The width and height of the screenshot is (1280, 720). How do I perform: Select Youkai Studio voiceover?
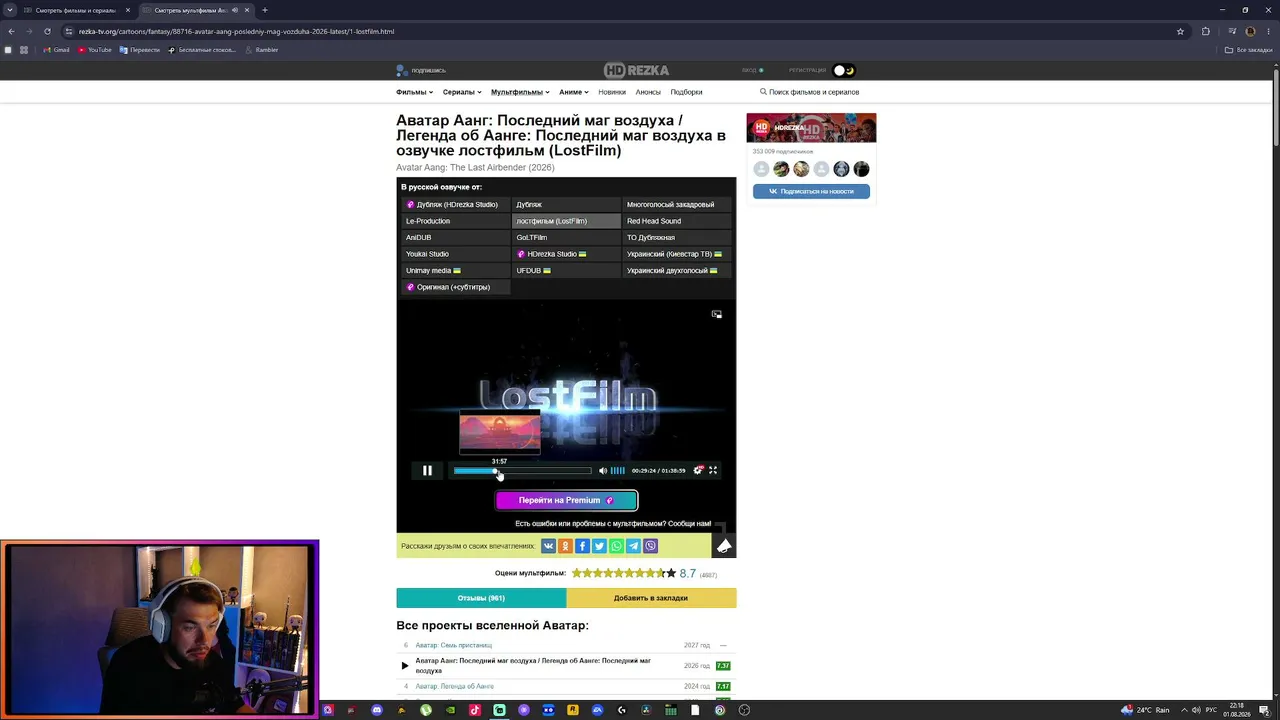(455, 254)
